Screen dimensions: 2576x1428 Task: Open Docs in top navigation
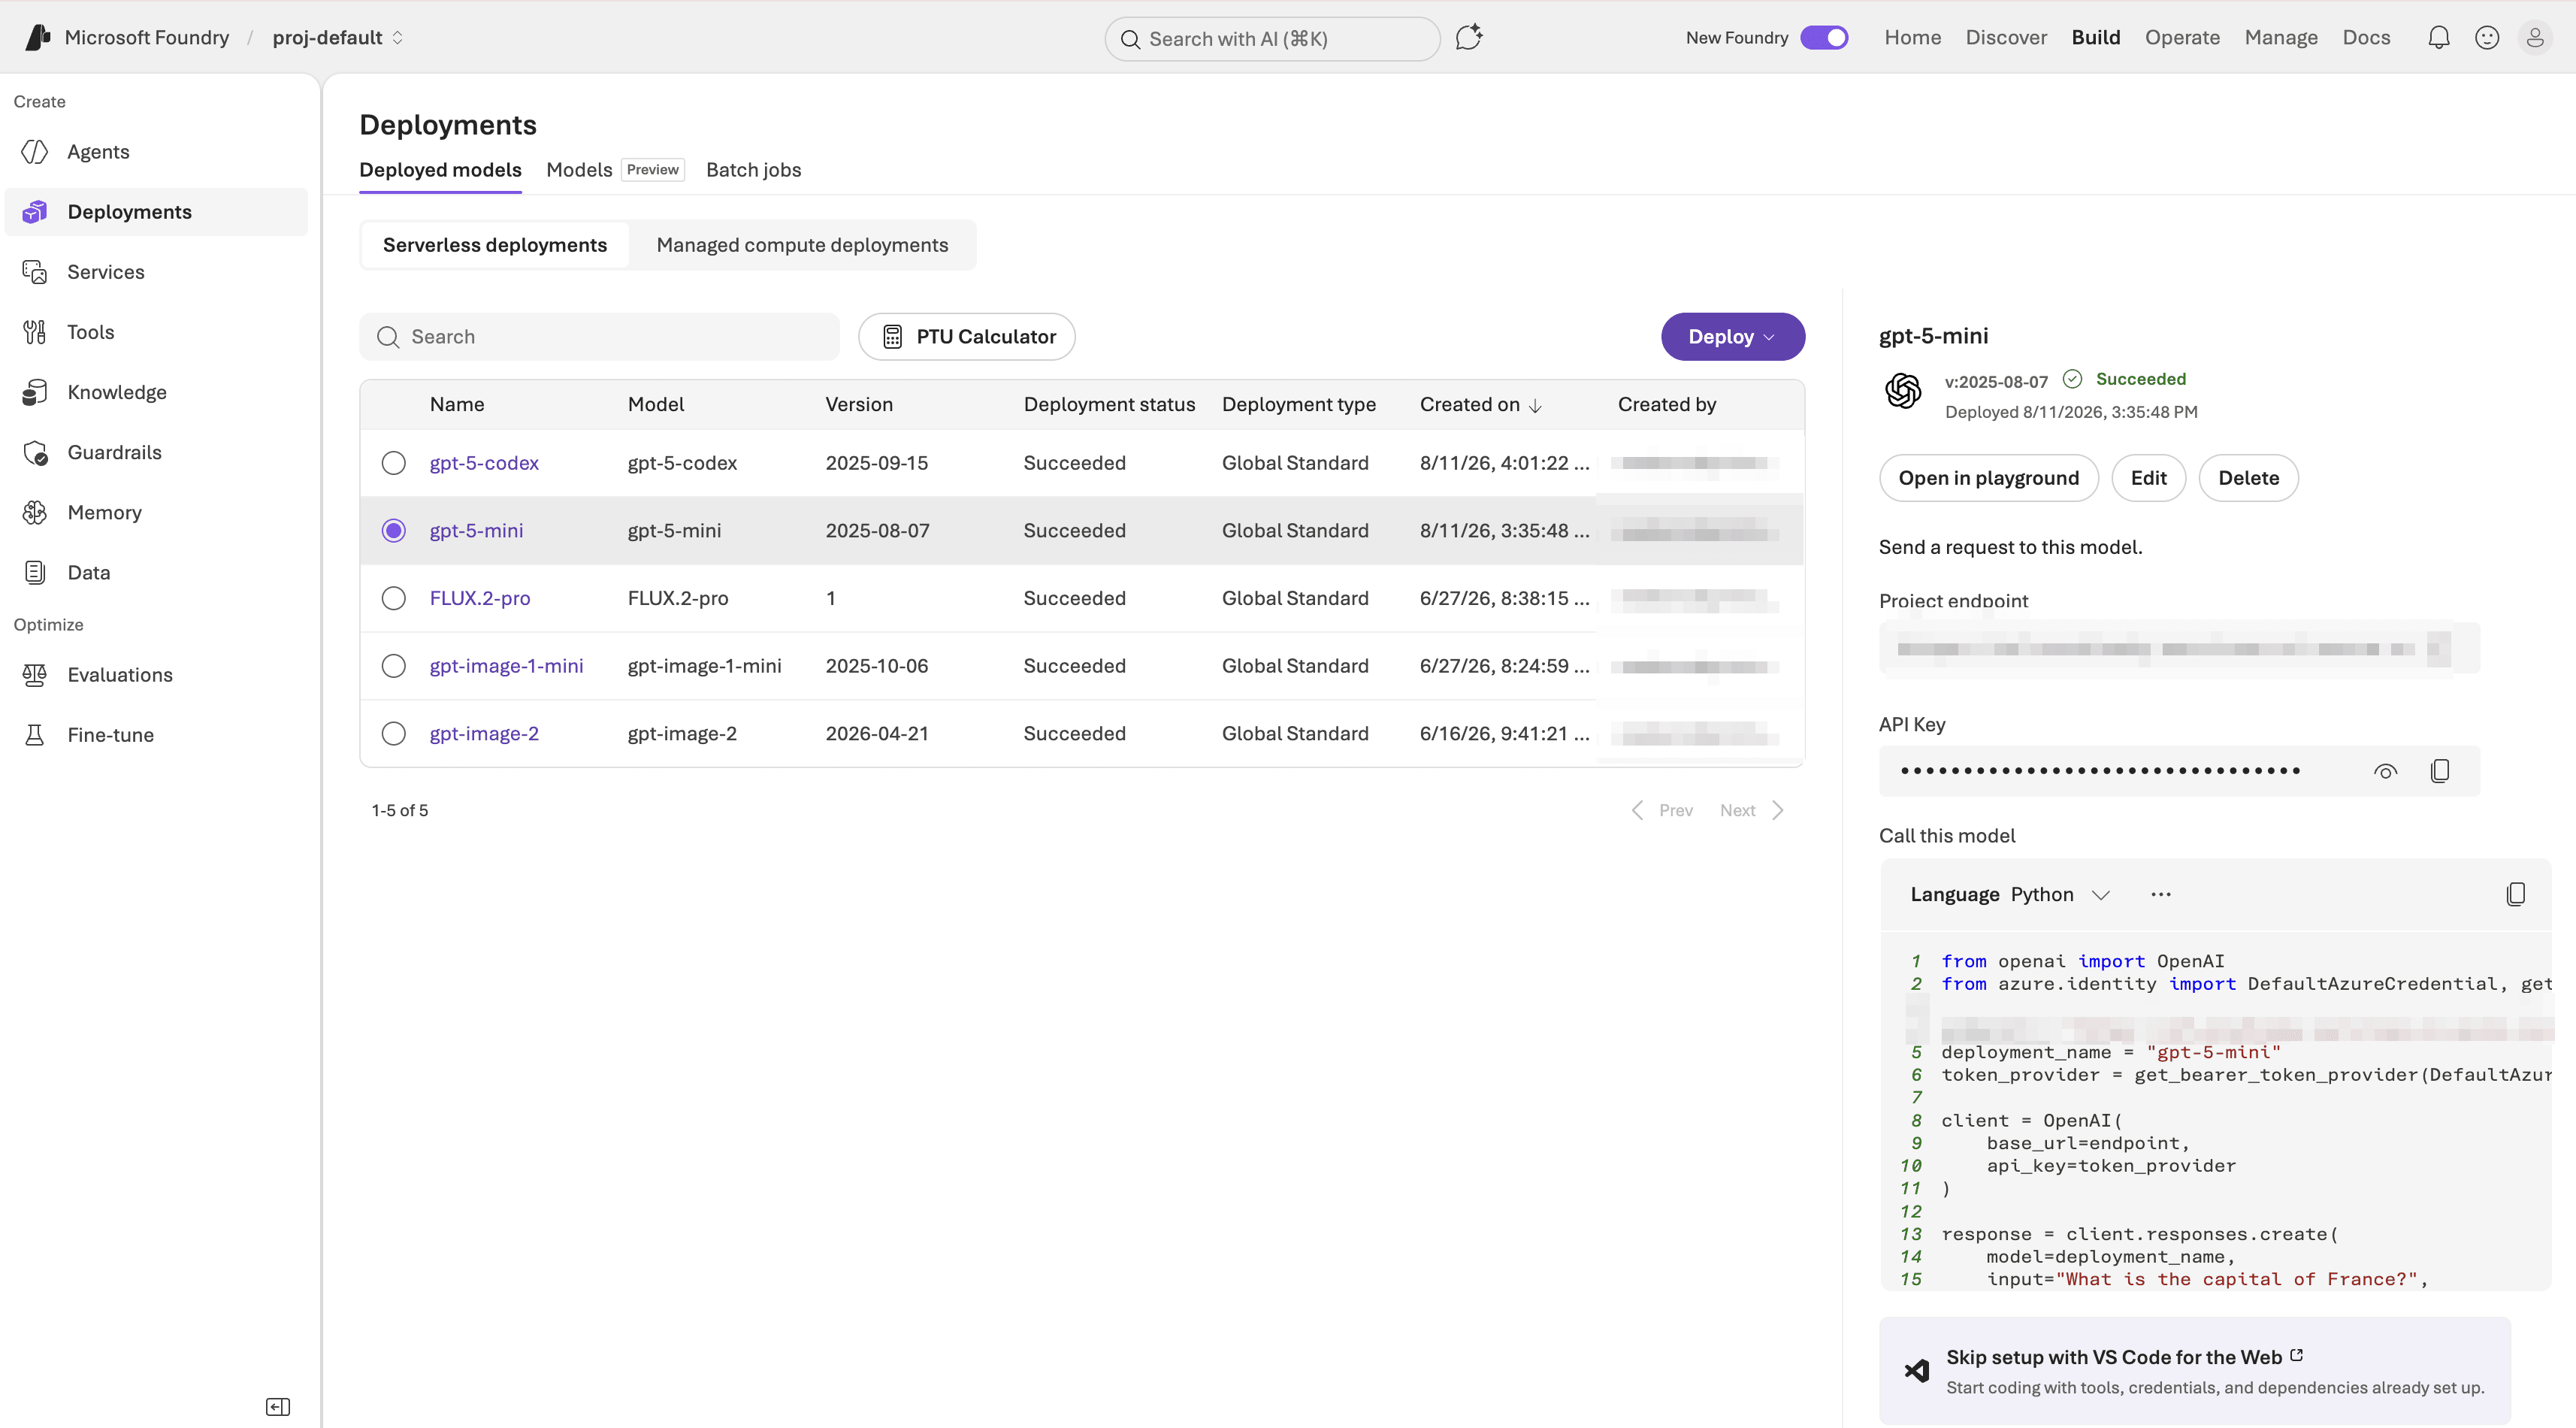point(2366,38)
